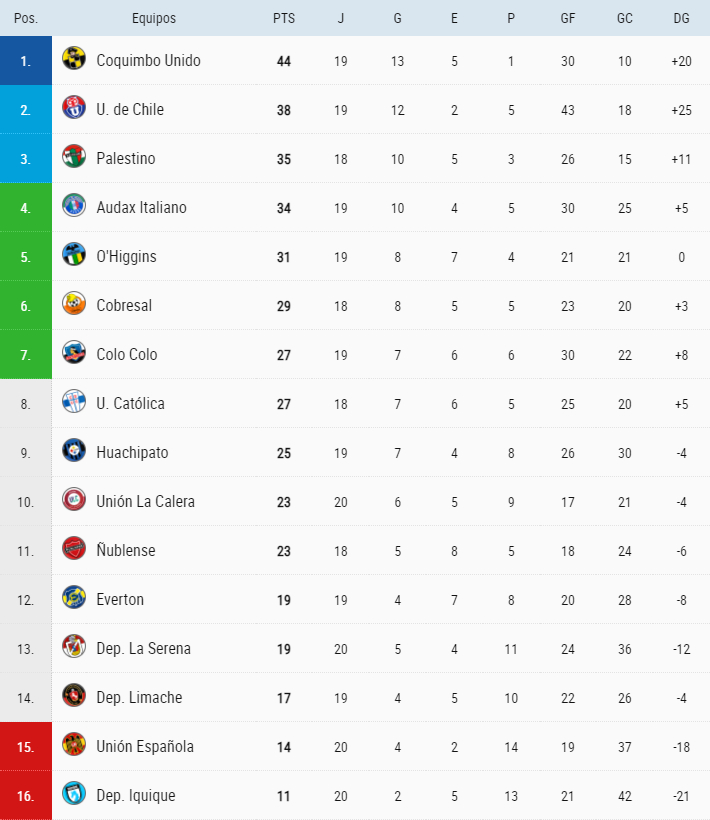Click the red position 15 badge

(x=26, y=746)
